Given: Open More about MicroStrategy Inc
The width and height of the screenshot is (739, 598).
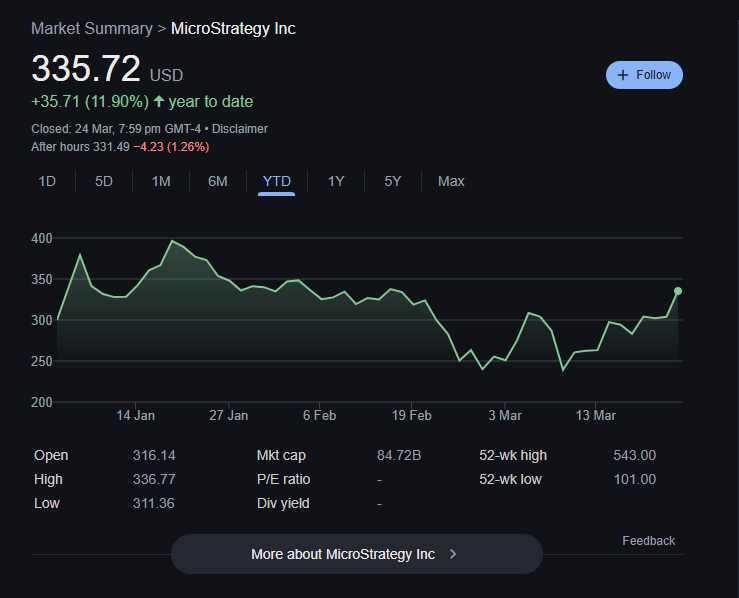Looking at the screenshot, I should click(357, 554).
